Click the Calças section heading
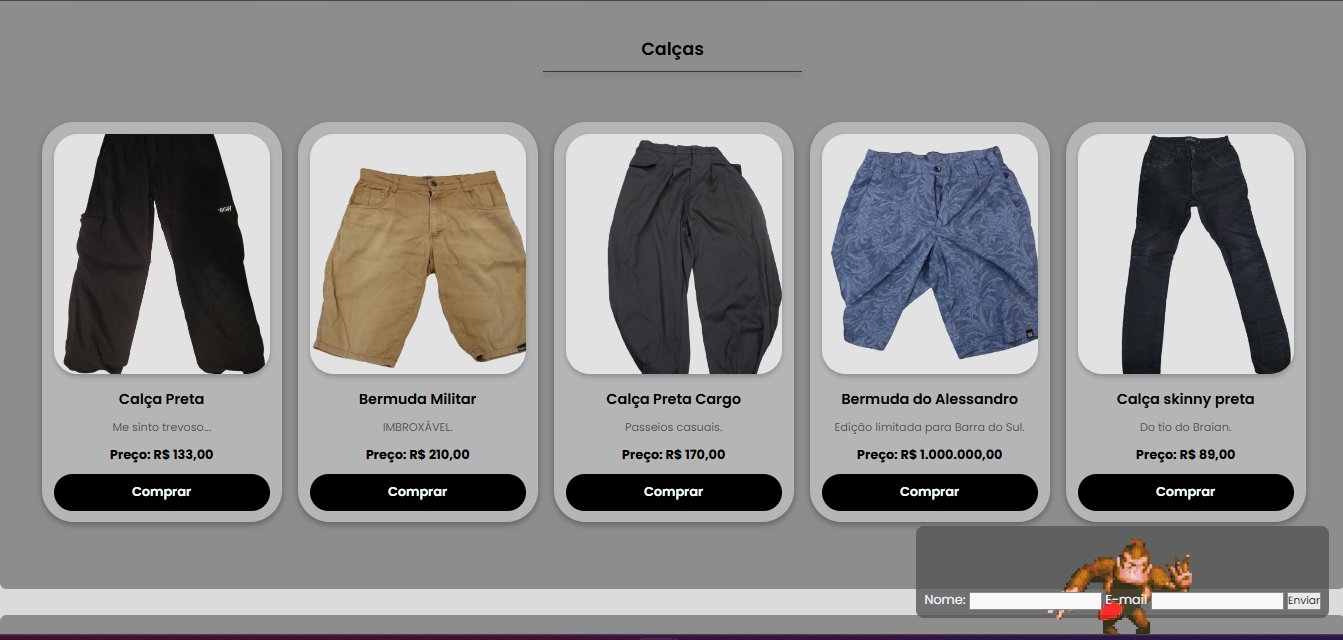 pos(672,49)
